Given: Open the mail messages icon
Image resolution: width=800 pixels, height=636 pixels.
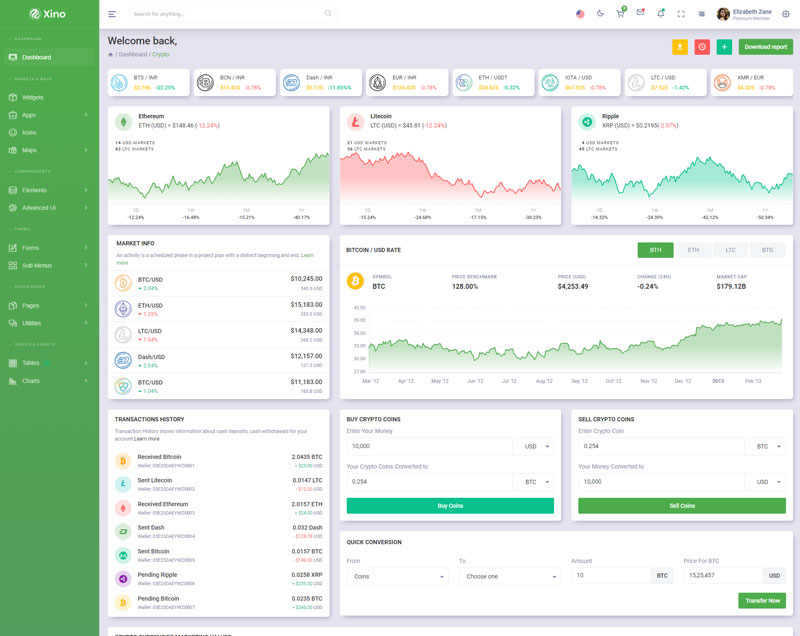Looking at the screenshot, I should tap(640, 14).
